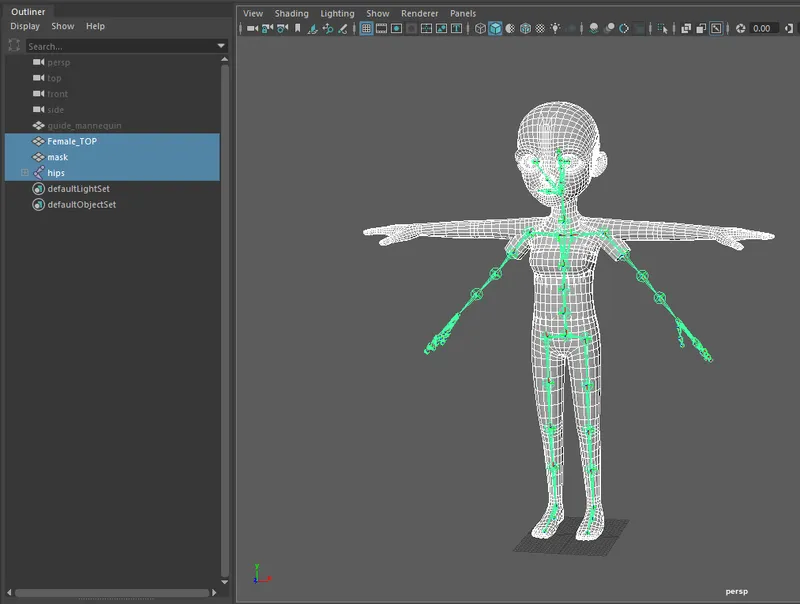Activate 2D Pan/Zoom mode
Image resolution: width=800 pixels, height=604 pixels.
coord(328,28)
